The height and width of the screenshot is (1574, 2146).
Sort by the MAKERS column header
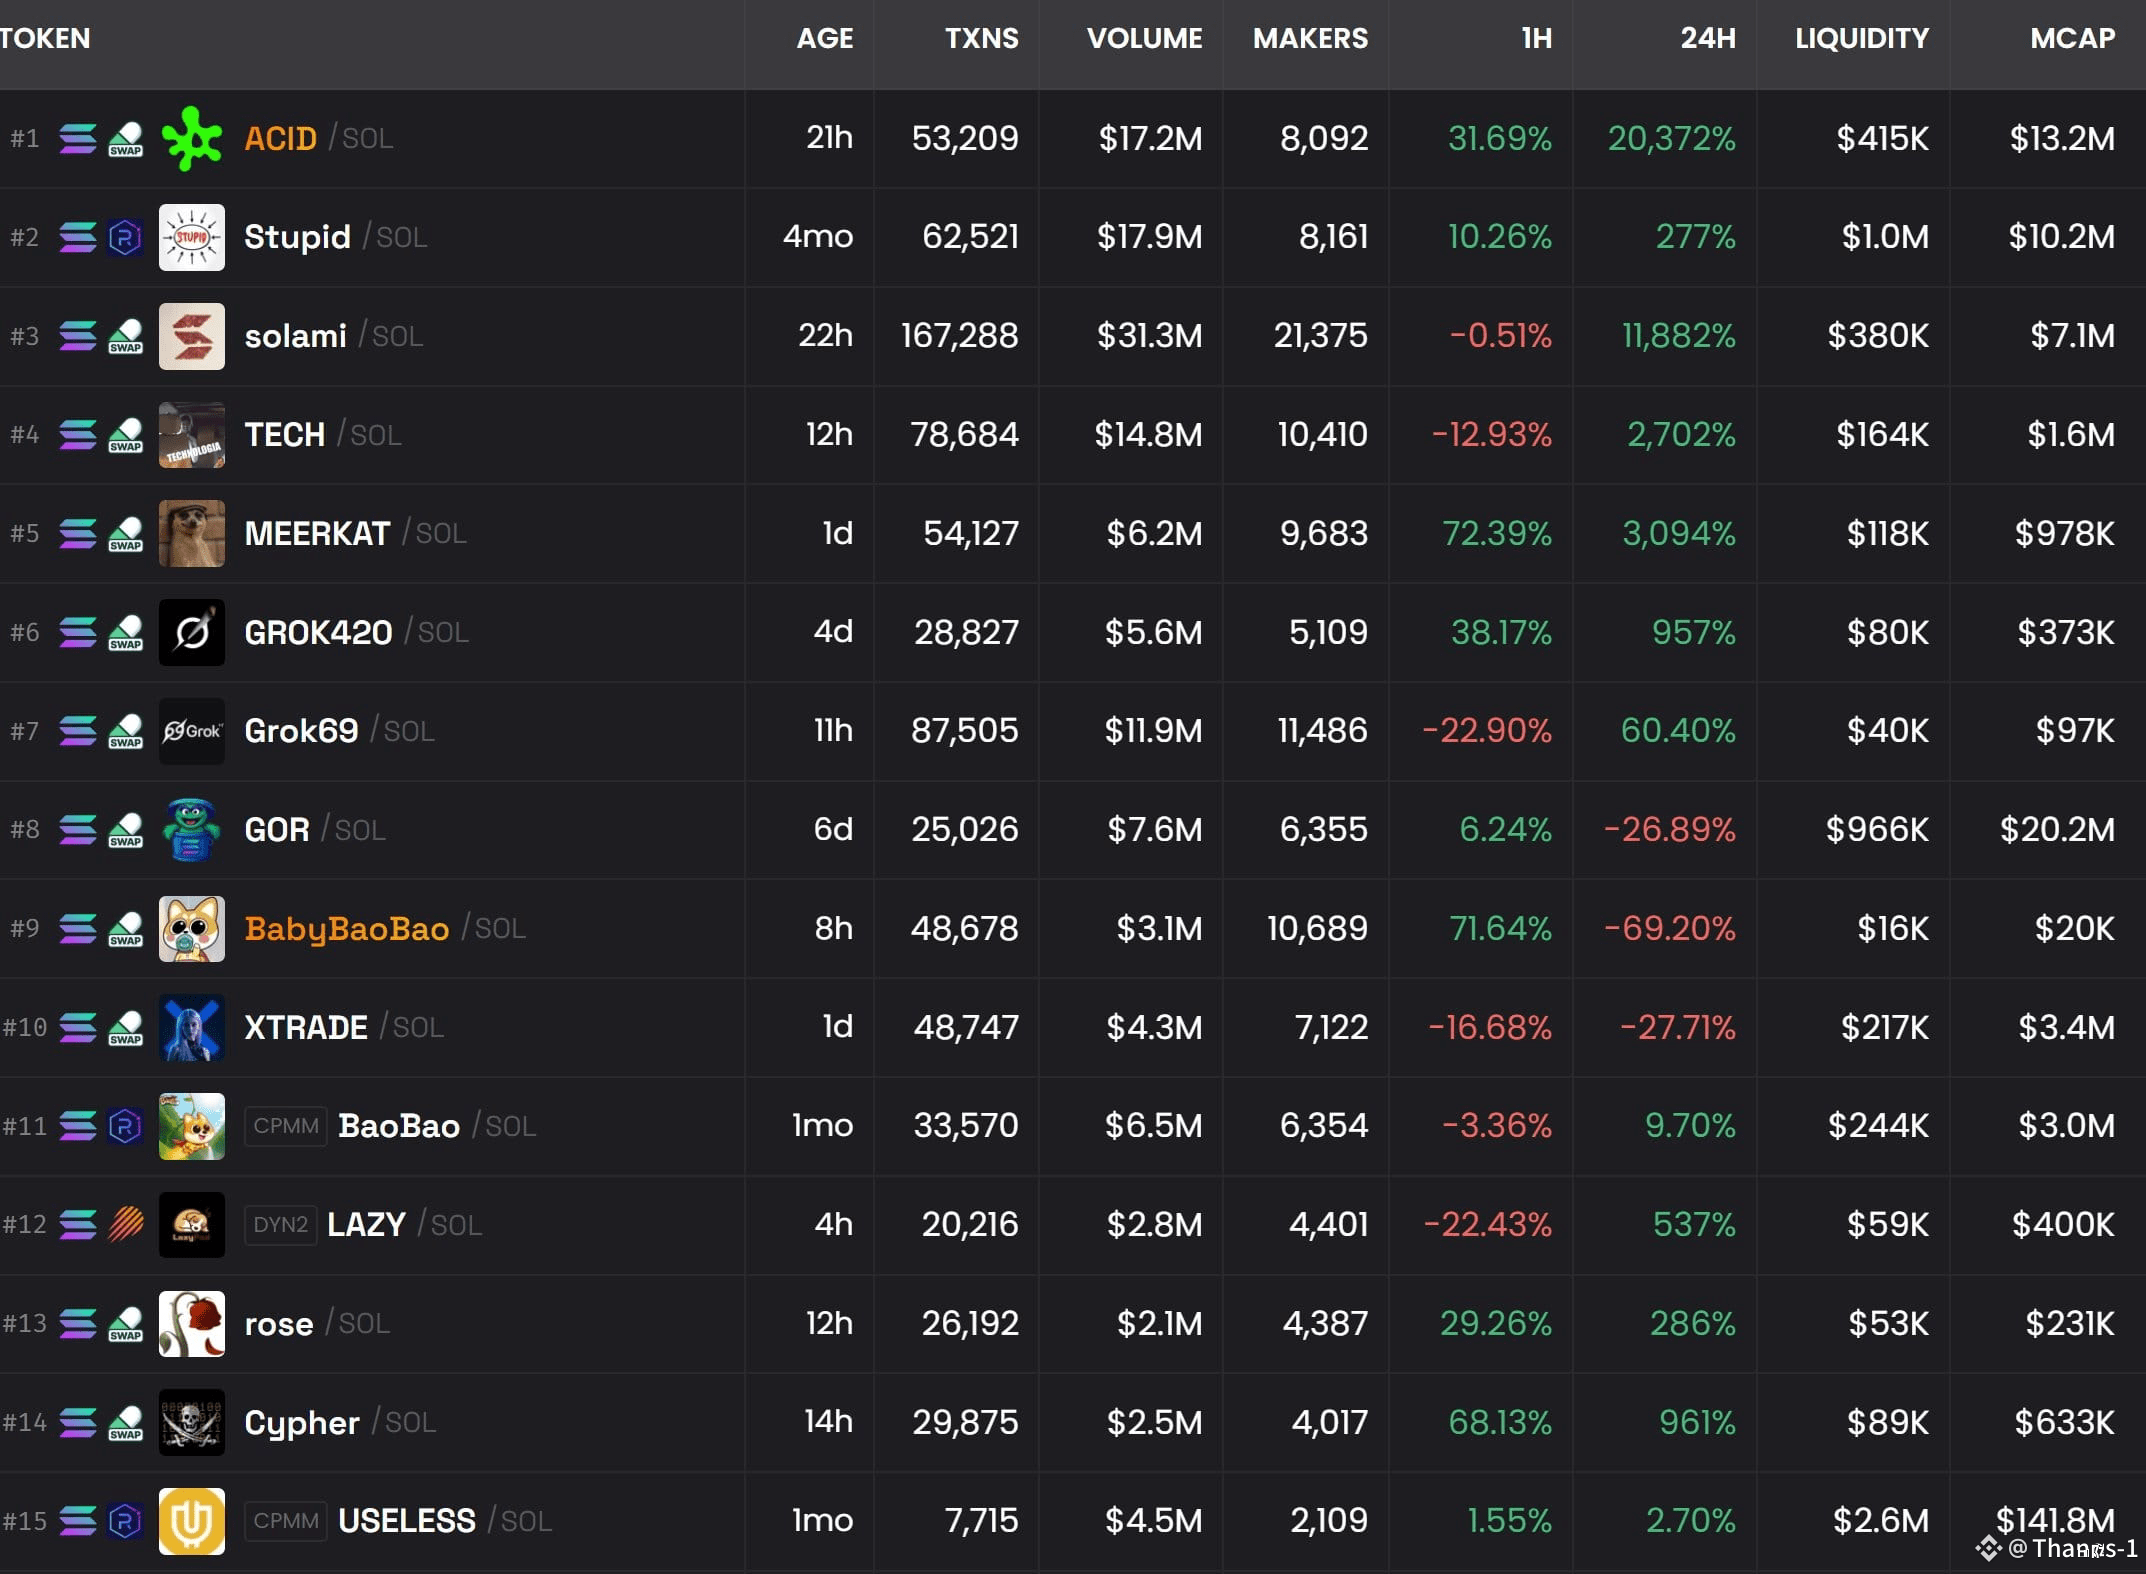click(1310, 39)
